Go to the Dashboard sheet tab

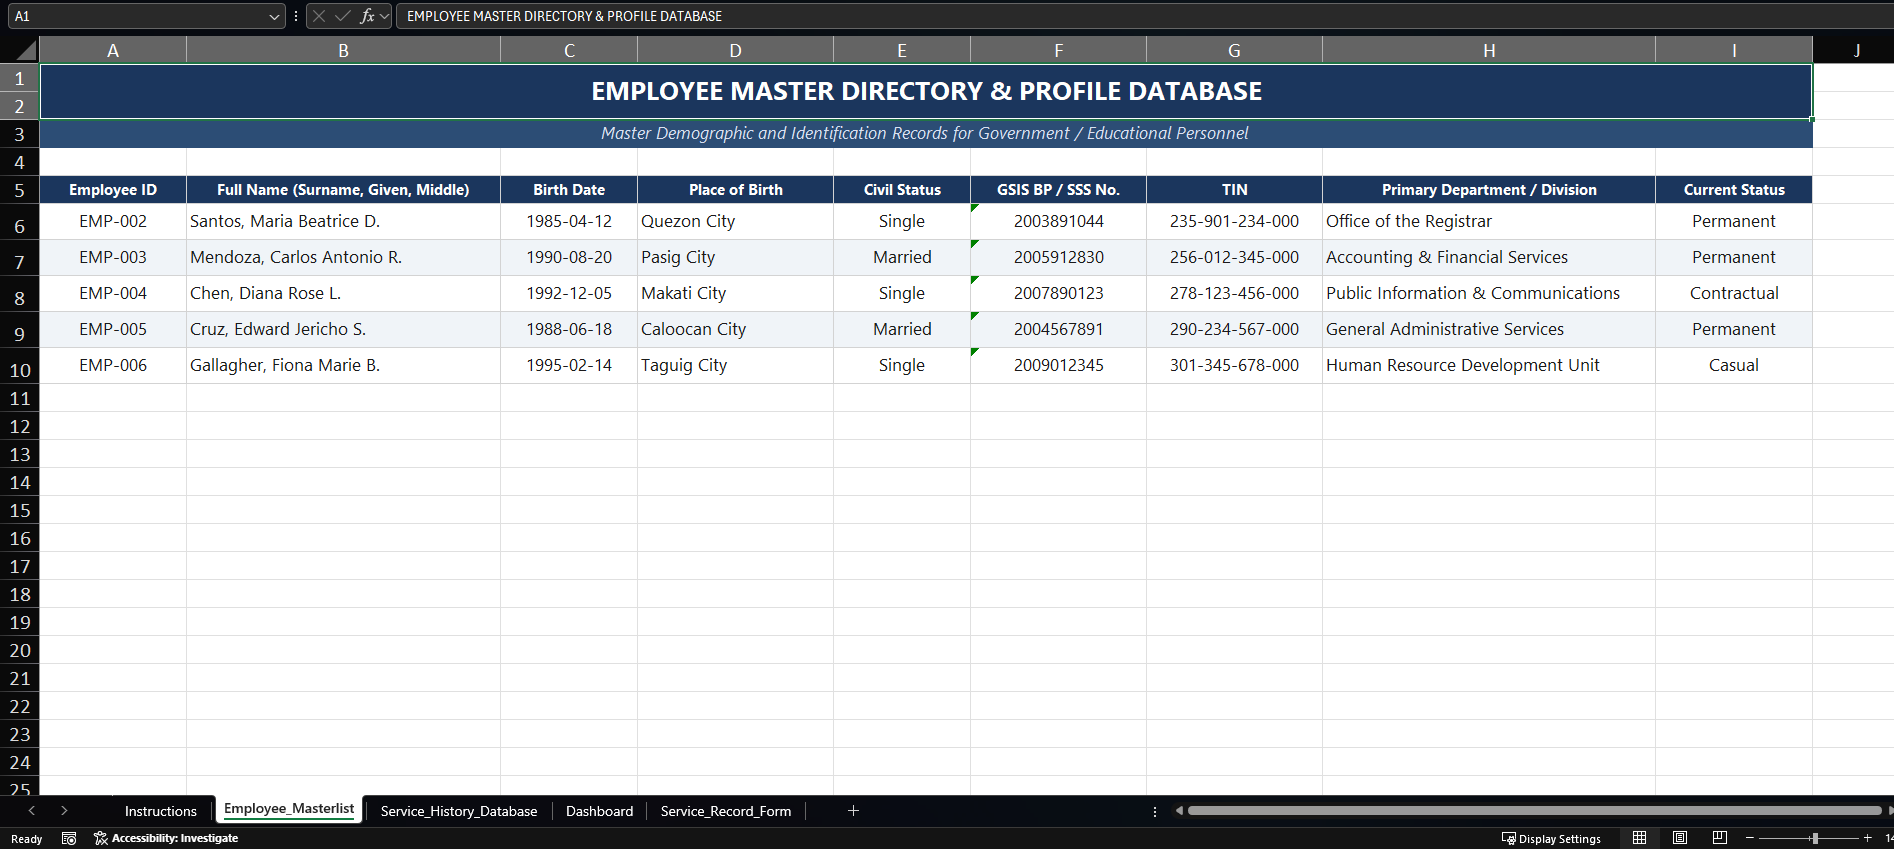click(x=600, y=811)
